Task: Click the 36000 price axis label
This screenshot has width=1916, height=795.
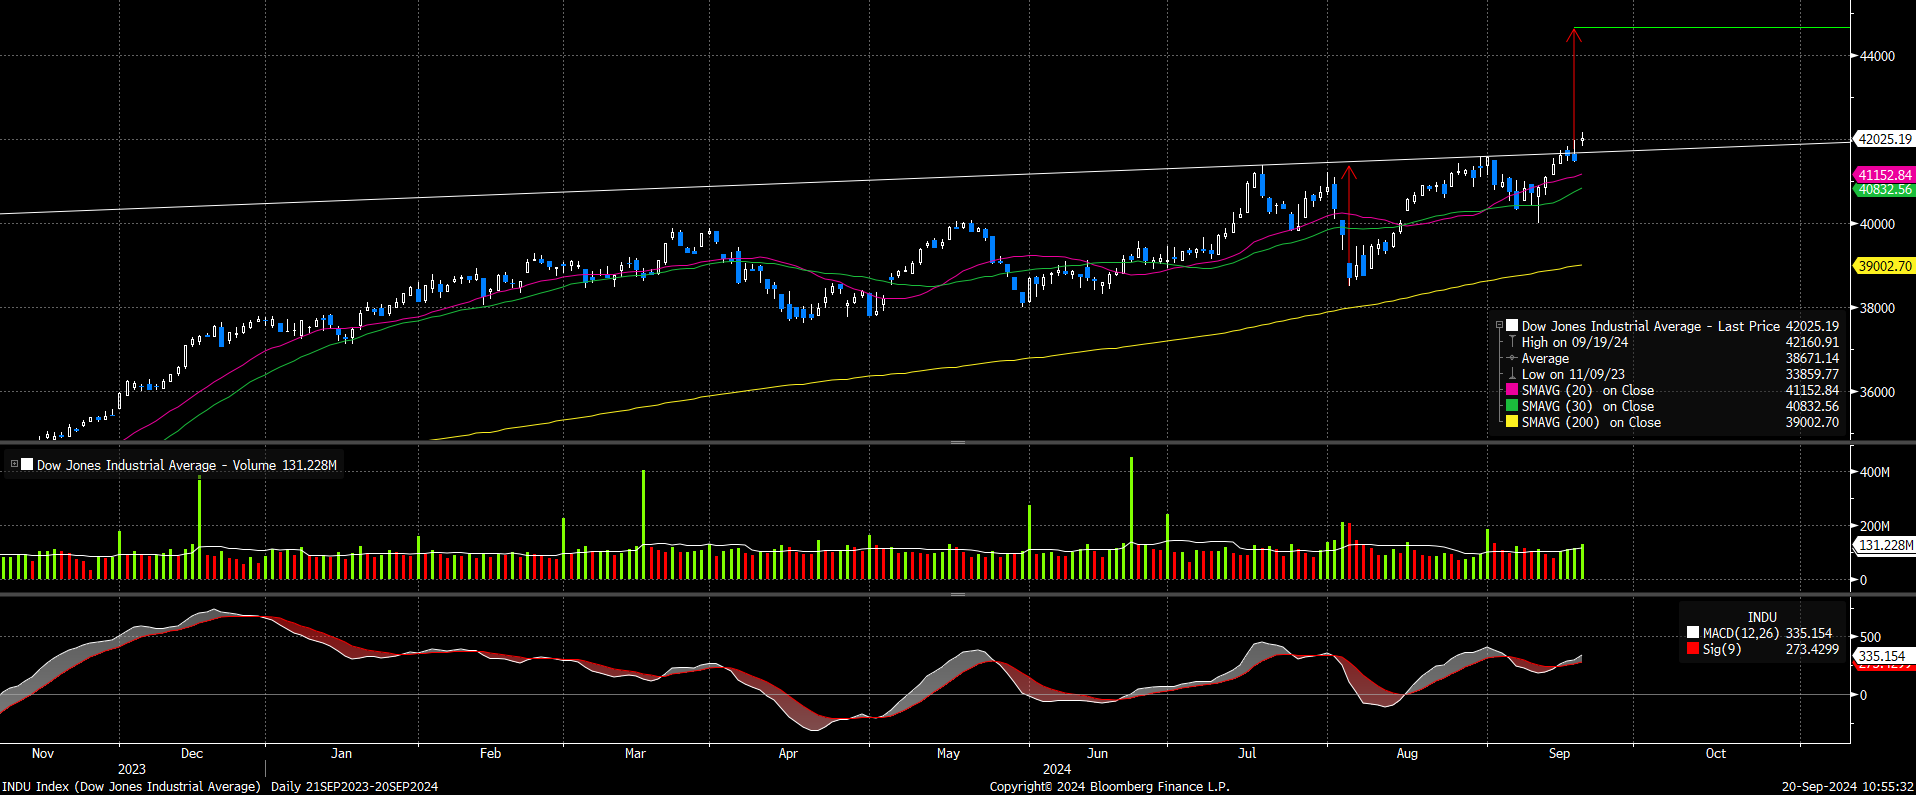Action: [x=1877, y=392]
